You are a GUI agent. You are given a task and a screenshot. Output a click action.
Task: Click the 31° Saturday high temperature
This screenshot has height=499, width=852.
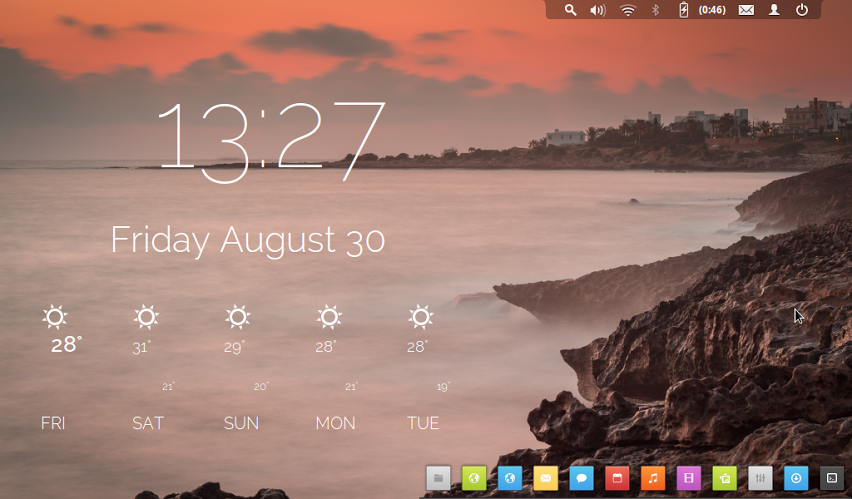click(x=142, y=347)
